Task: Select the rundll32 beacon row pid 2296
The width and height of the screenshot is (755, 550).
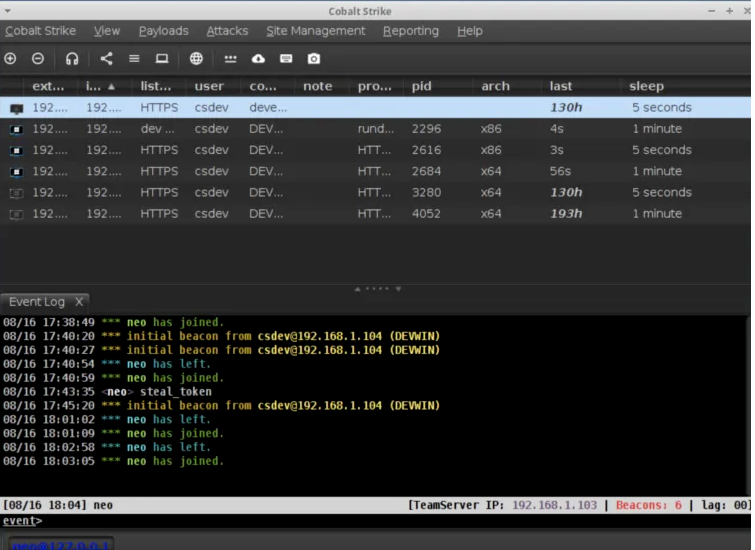Action: [376, 129]
